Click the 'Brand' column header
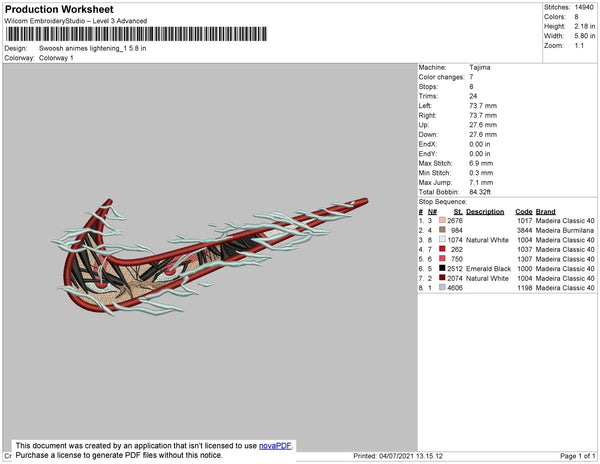The width and height of the screenshot is (600, 464). [x=546, y=212]
